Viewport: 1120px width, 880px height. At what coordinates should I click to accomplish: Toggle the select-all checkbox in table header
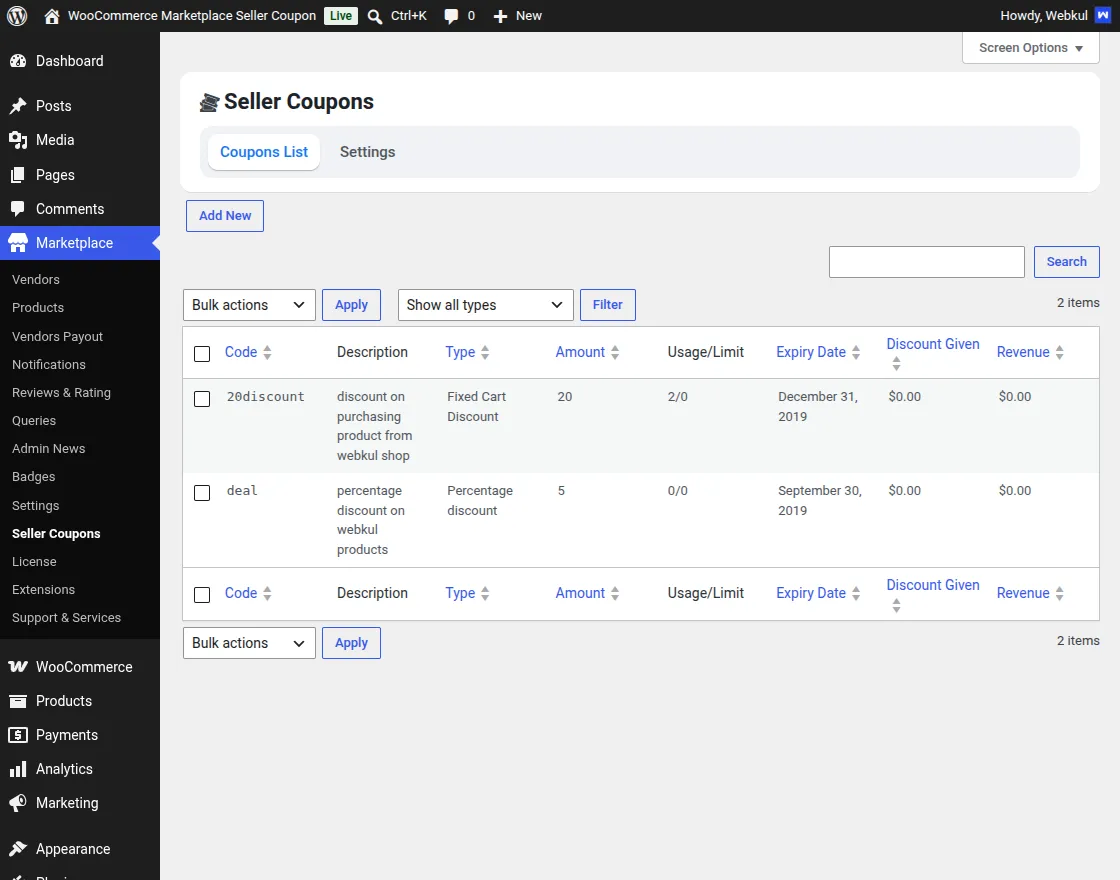coord(202,354)
